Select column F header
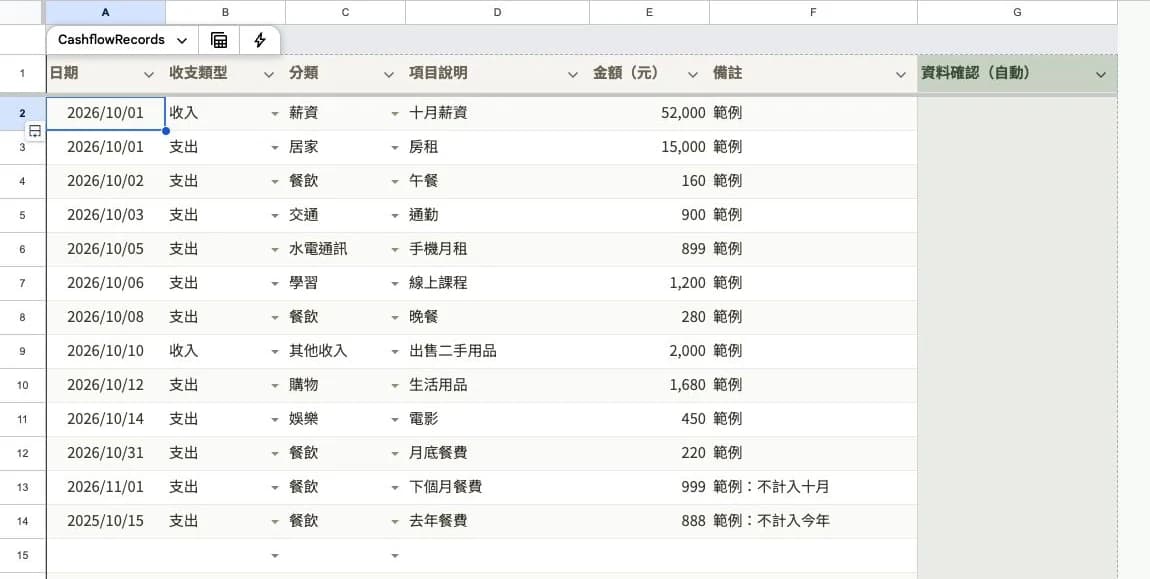Screen dimensions: 1150x579 tap(813, 12)
